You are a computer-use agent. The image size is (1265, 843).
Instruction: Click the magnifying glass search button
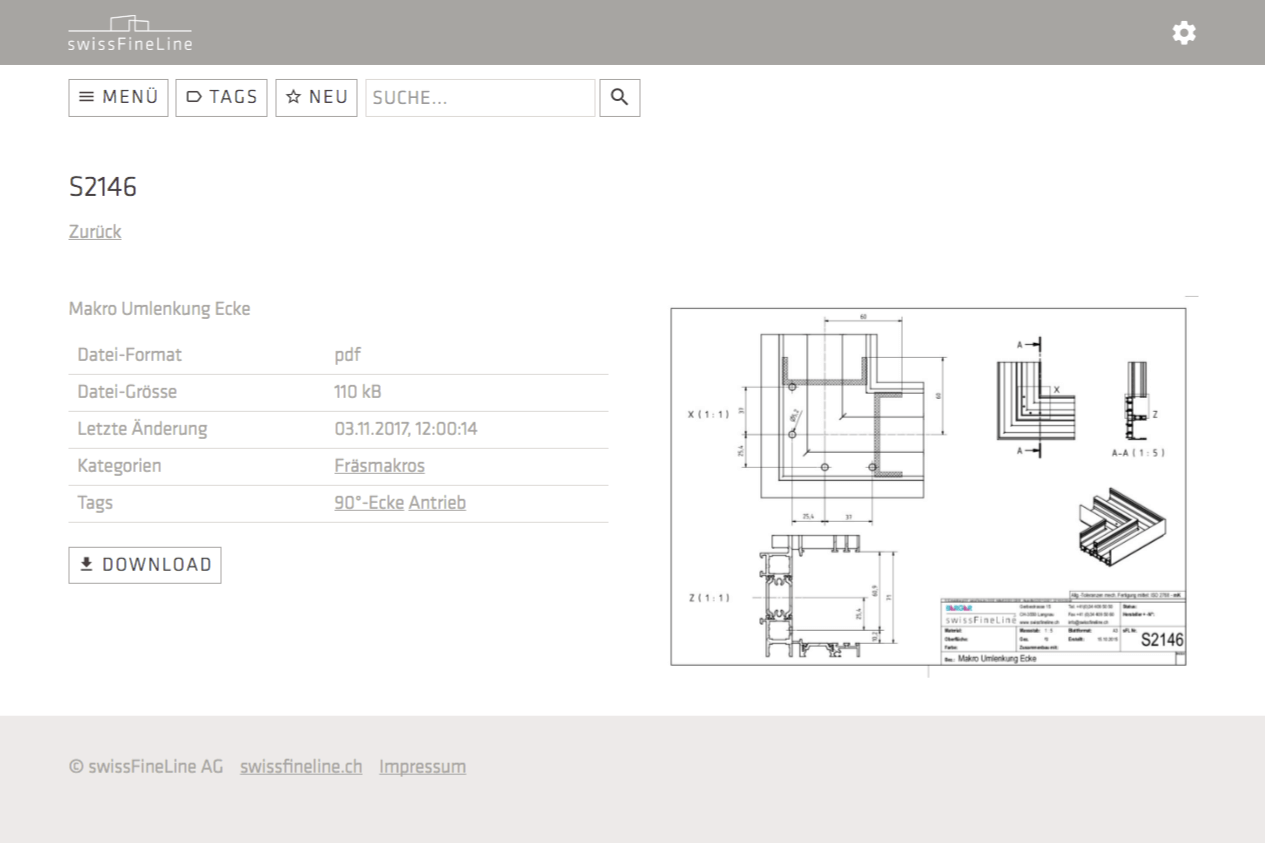coord(619,98)
